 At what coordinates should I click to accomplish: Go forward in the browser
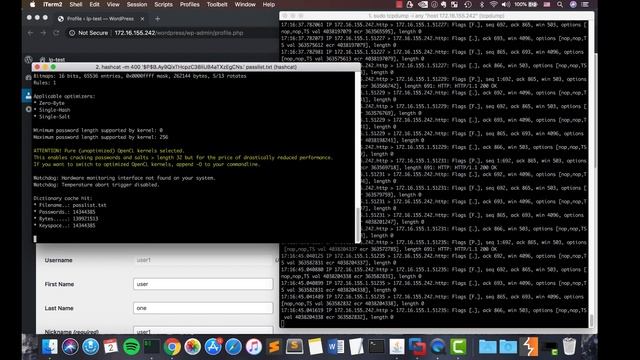coord(43,33)
